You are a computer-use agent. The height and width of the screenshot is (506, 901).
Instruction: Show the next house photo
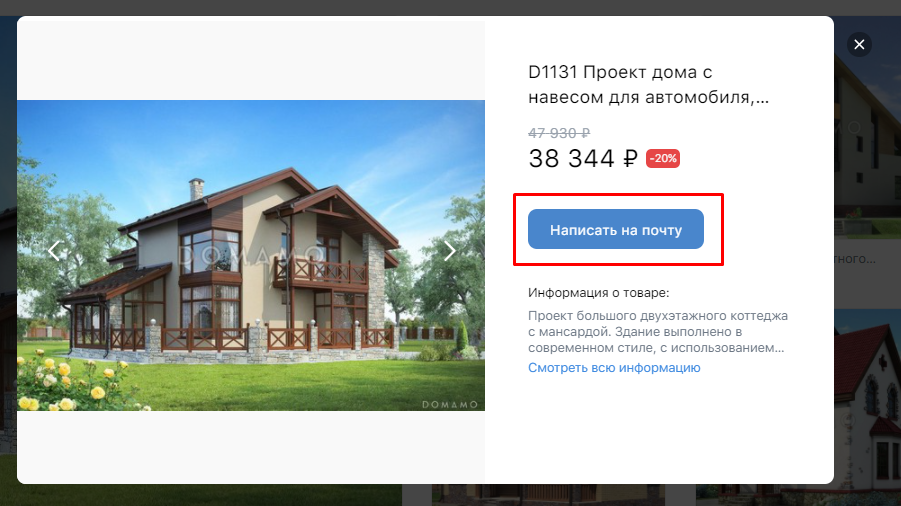pos(449,250)
